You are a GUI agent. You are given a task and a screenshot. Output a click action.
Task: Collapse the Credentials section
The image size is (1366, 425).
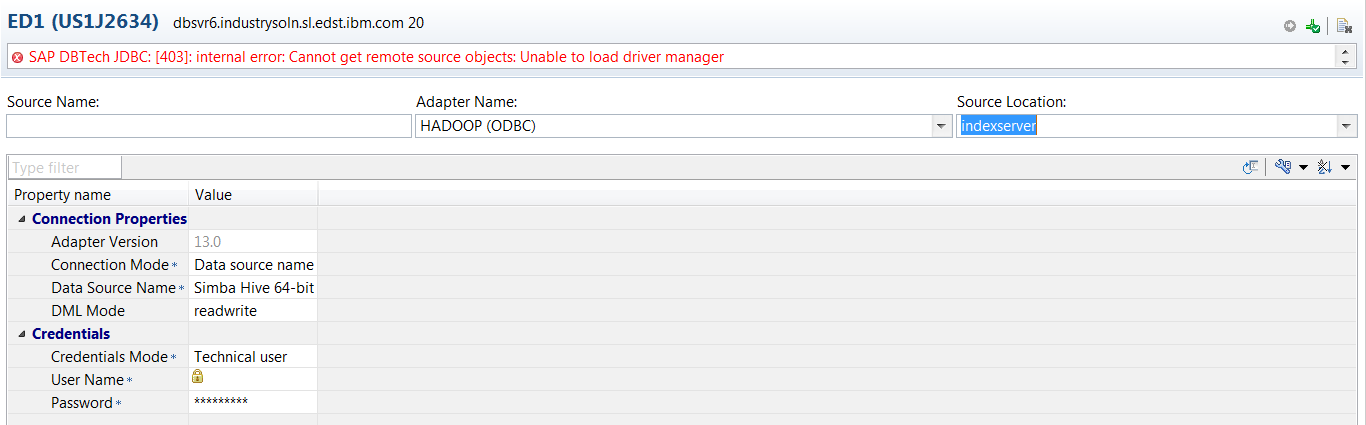(x=22, y=334)
